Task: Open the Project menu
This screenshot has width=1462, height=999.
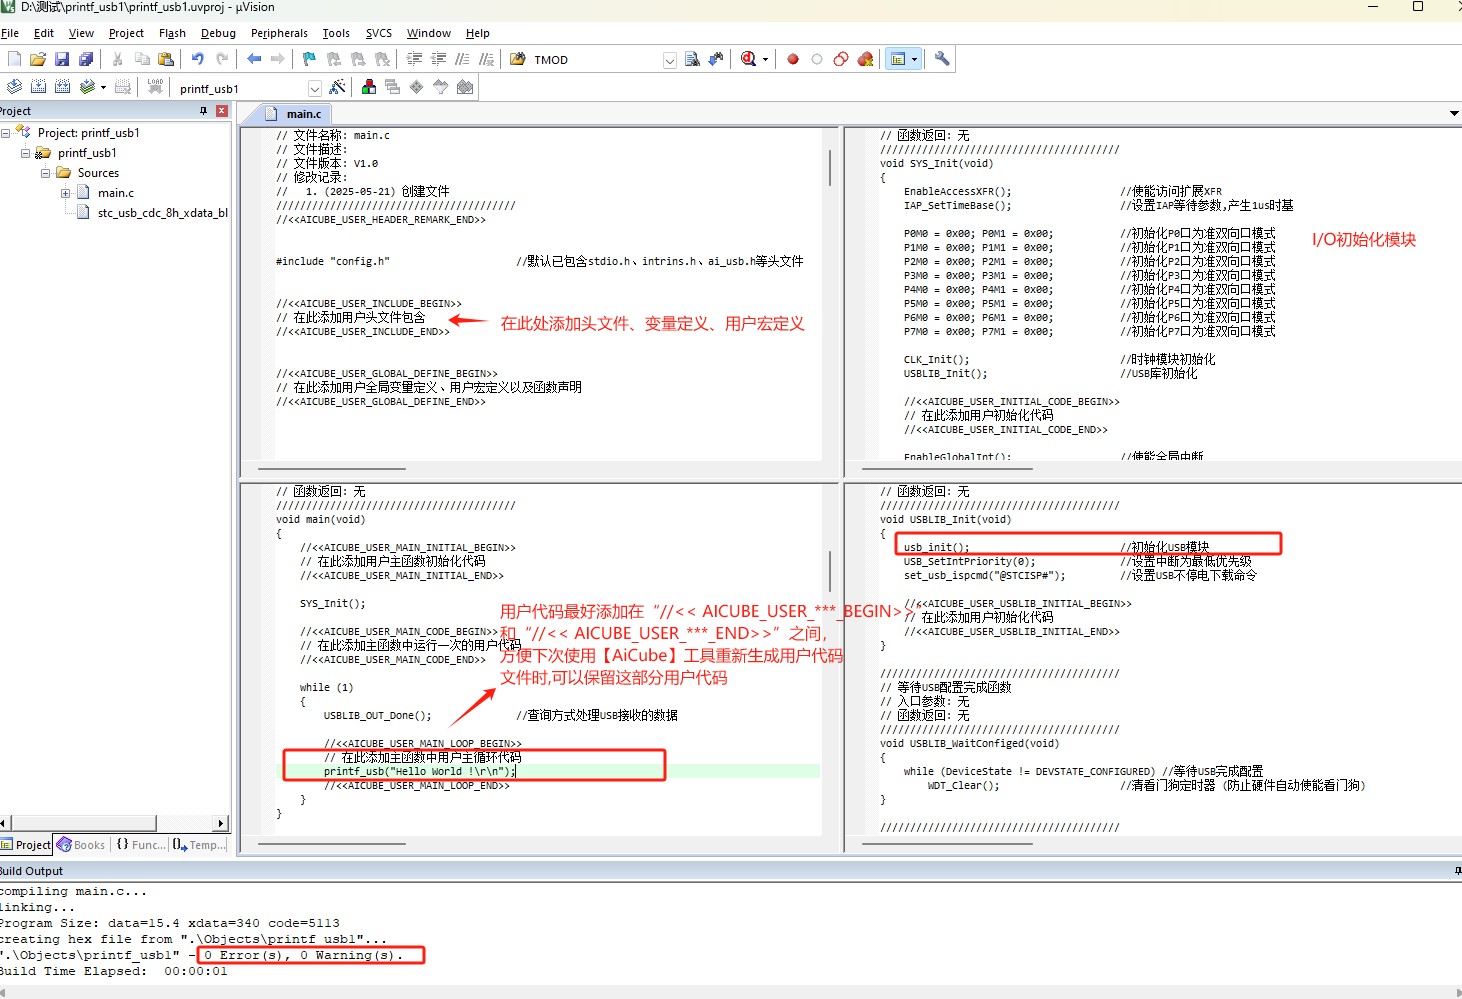Action: [x=126, y=33]
